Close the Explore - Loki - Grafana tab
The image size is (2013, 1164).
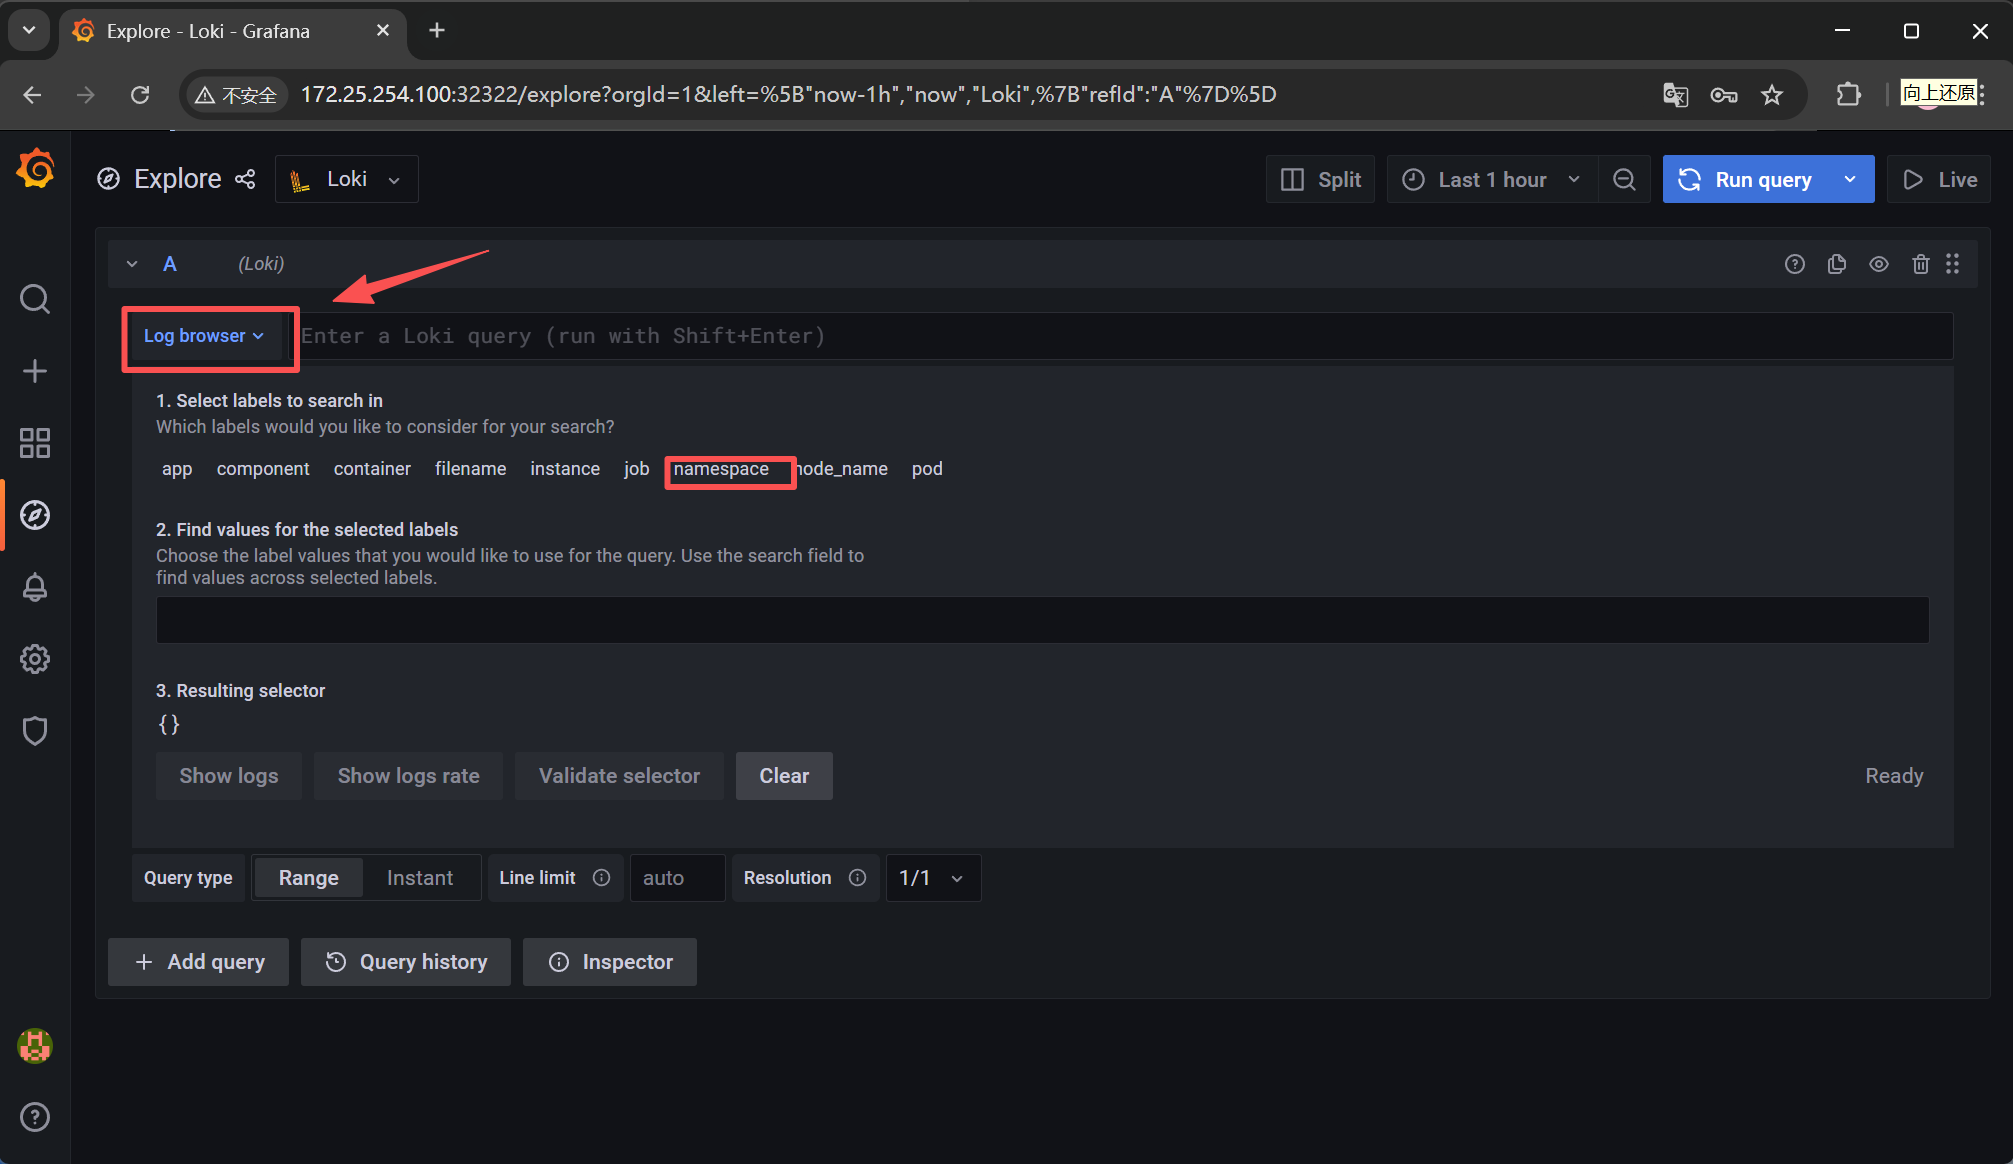383,31
